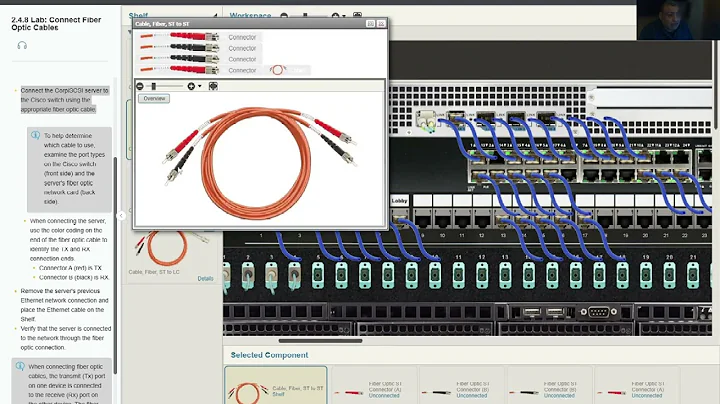Click fiber patch panel port 3
The width and height of the screenshot is (720, 404).
tap(271, 275)
